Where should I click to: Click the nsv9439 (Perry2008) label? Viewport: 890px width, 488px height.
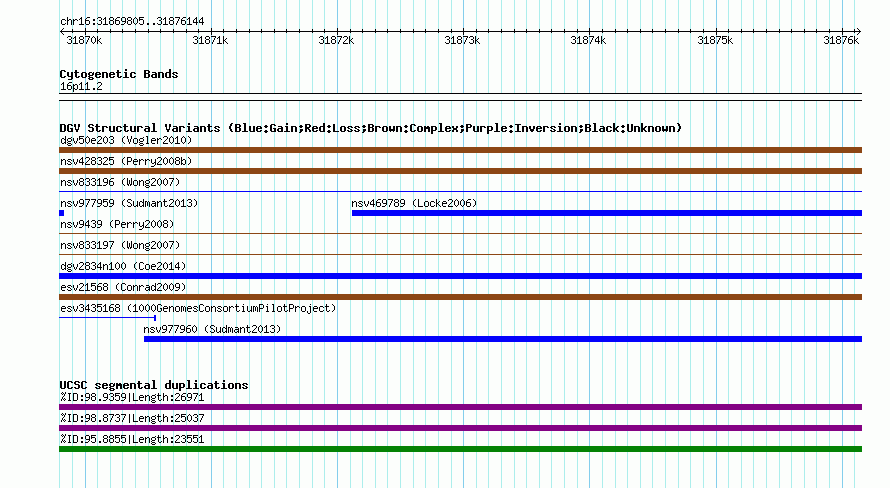117,224
